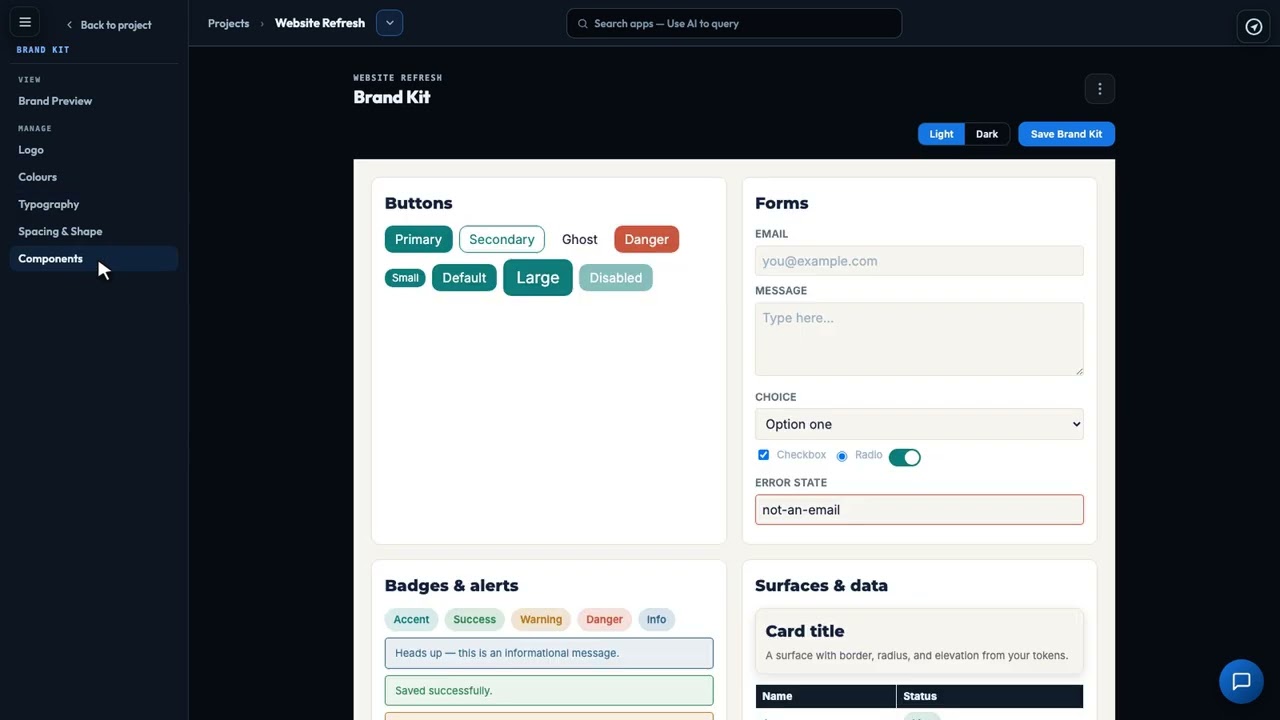1280x720 pixels.
Task: Click the Default size button
Action: (x=464, y=278)
